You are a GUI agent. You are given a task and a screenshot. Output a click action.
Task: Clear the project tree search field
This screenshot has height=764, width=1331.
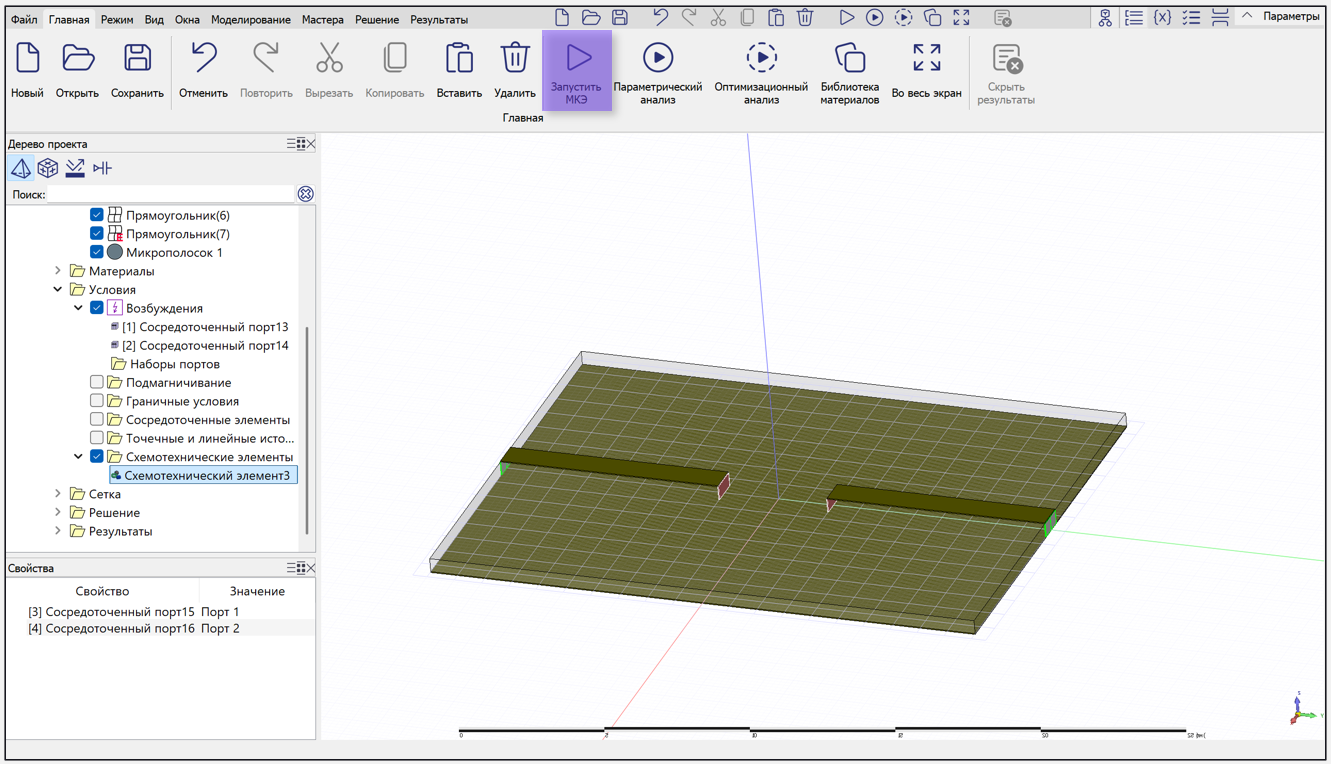[306, 194]
